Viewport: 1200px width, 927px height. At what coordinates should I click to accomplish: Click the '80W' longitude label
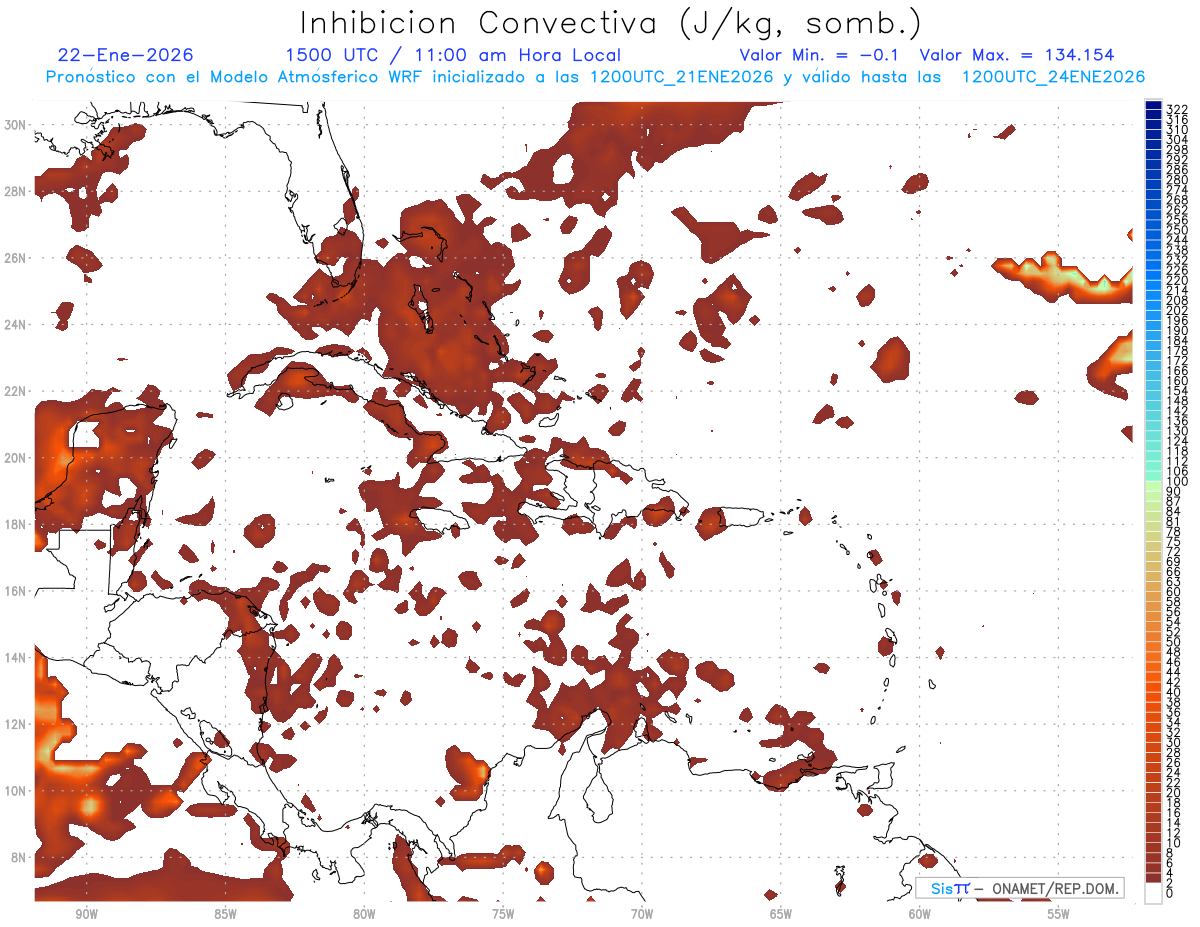364,914
